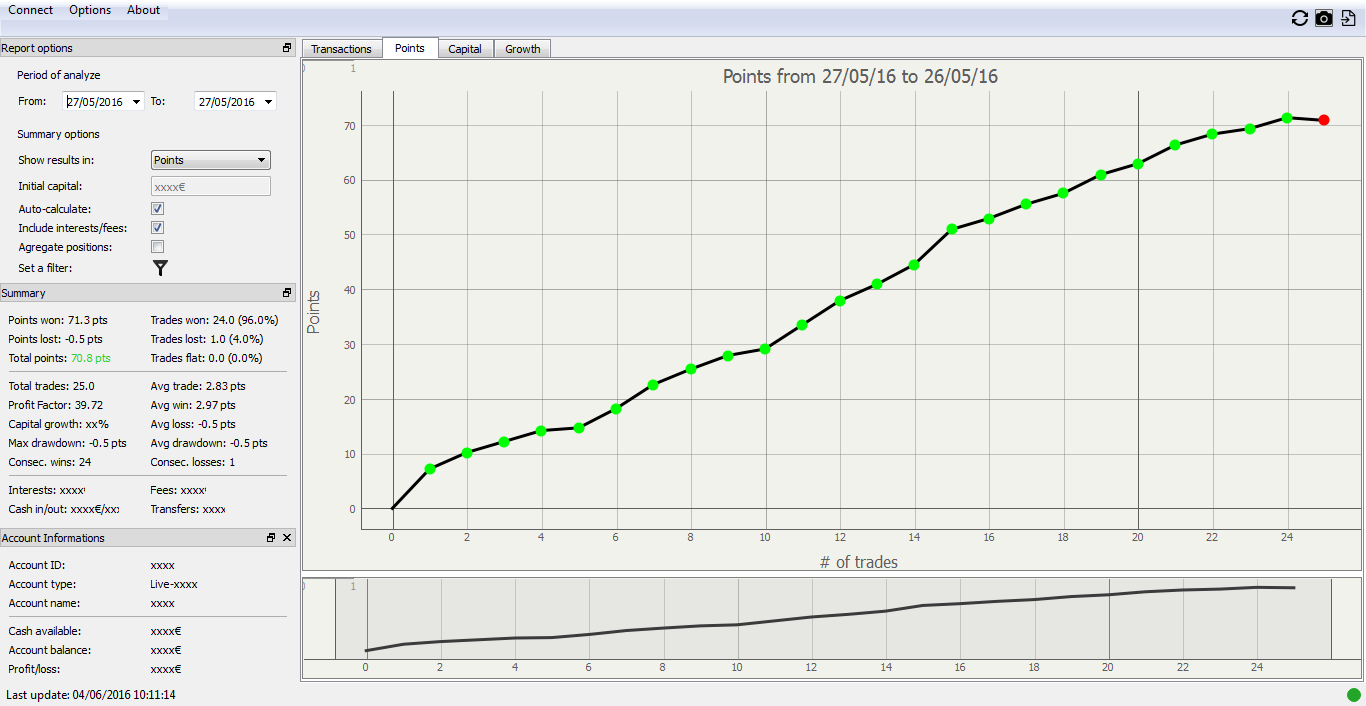This screenshot has width=1366, height=706.
Task: Click the Points y-axis label
Action: [314, 312]
